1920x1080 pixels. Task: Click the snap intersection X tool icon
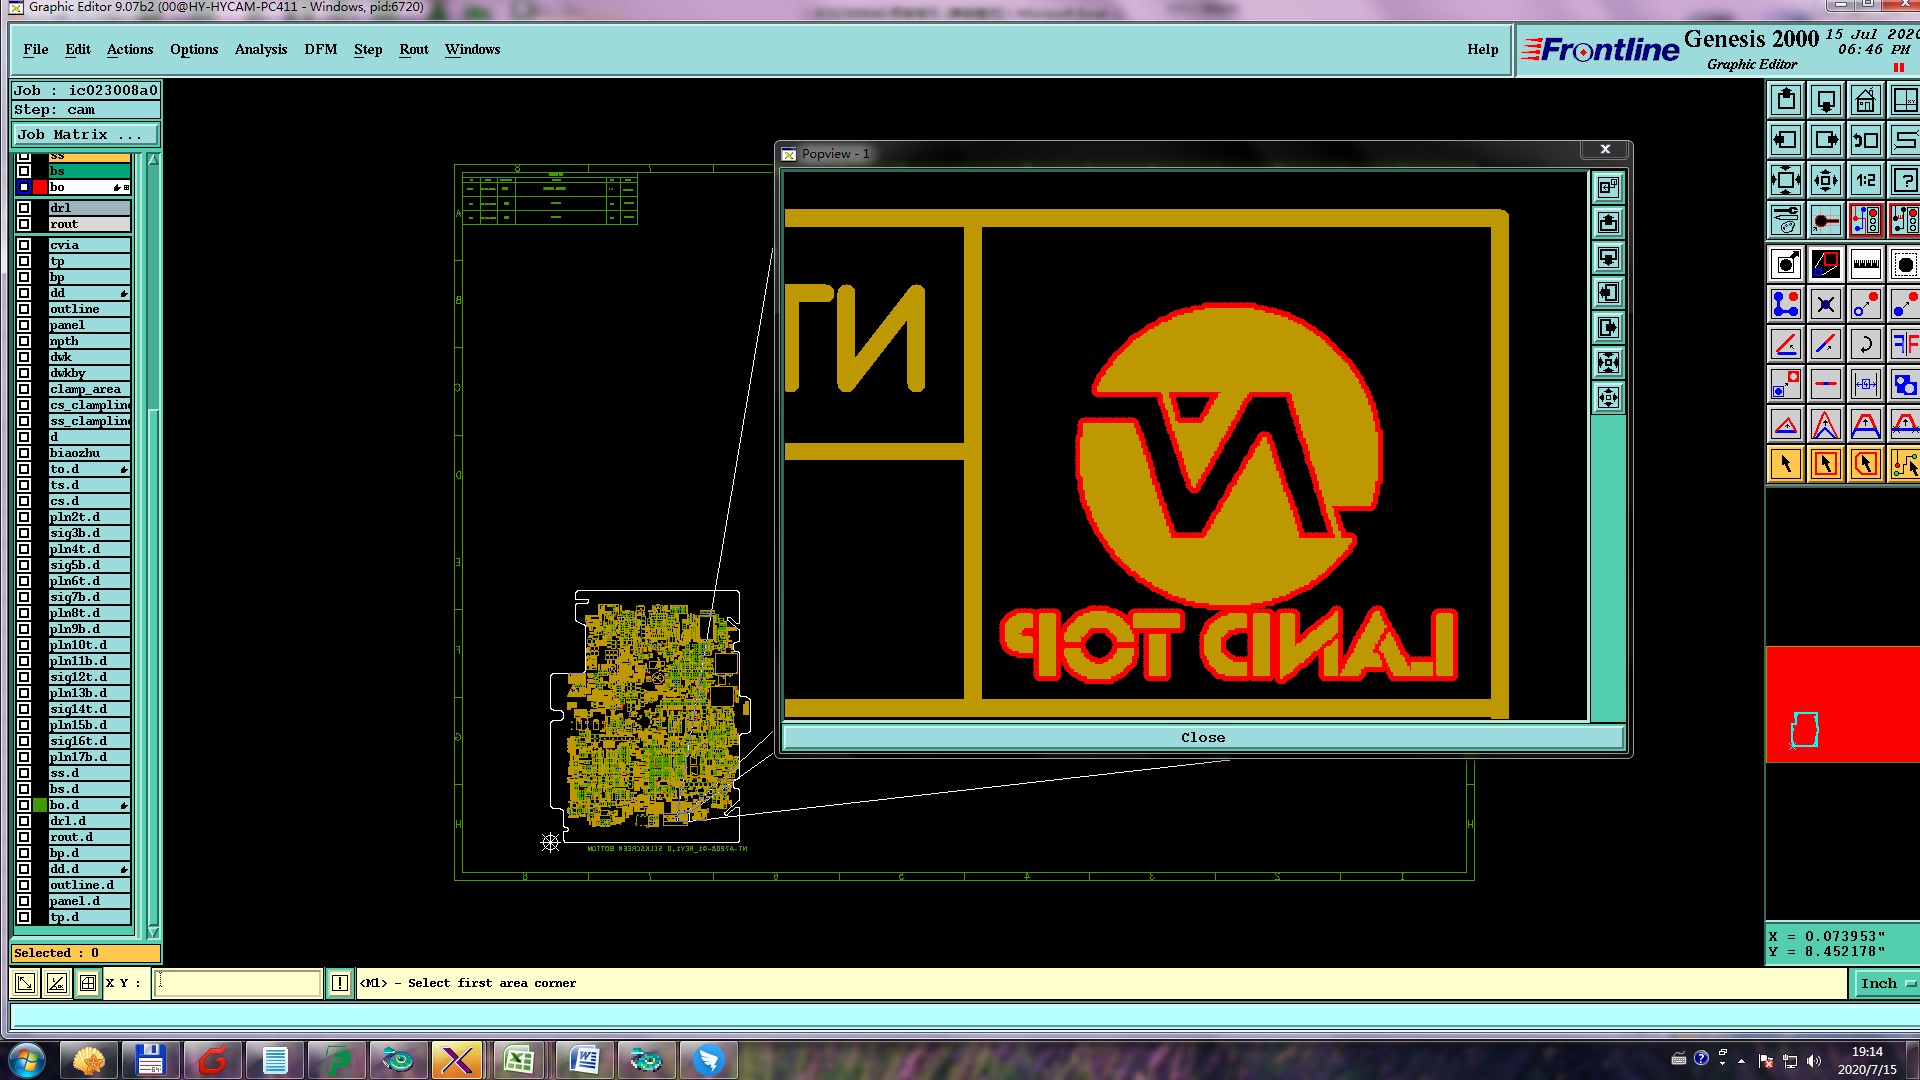point(1825,305)
